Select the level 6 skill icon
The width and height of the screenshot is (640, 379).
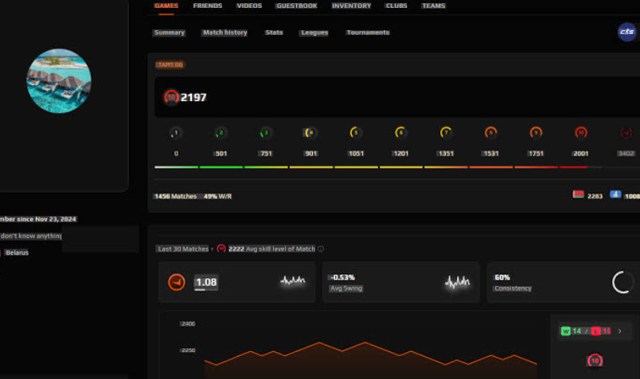[x=401, y=133]
